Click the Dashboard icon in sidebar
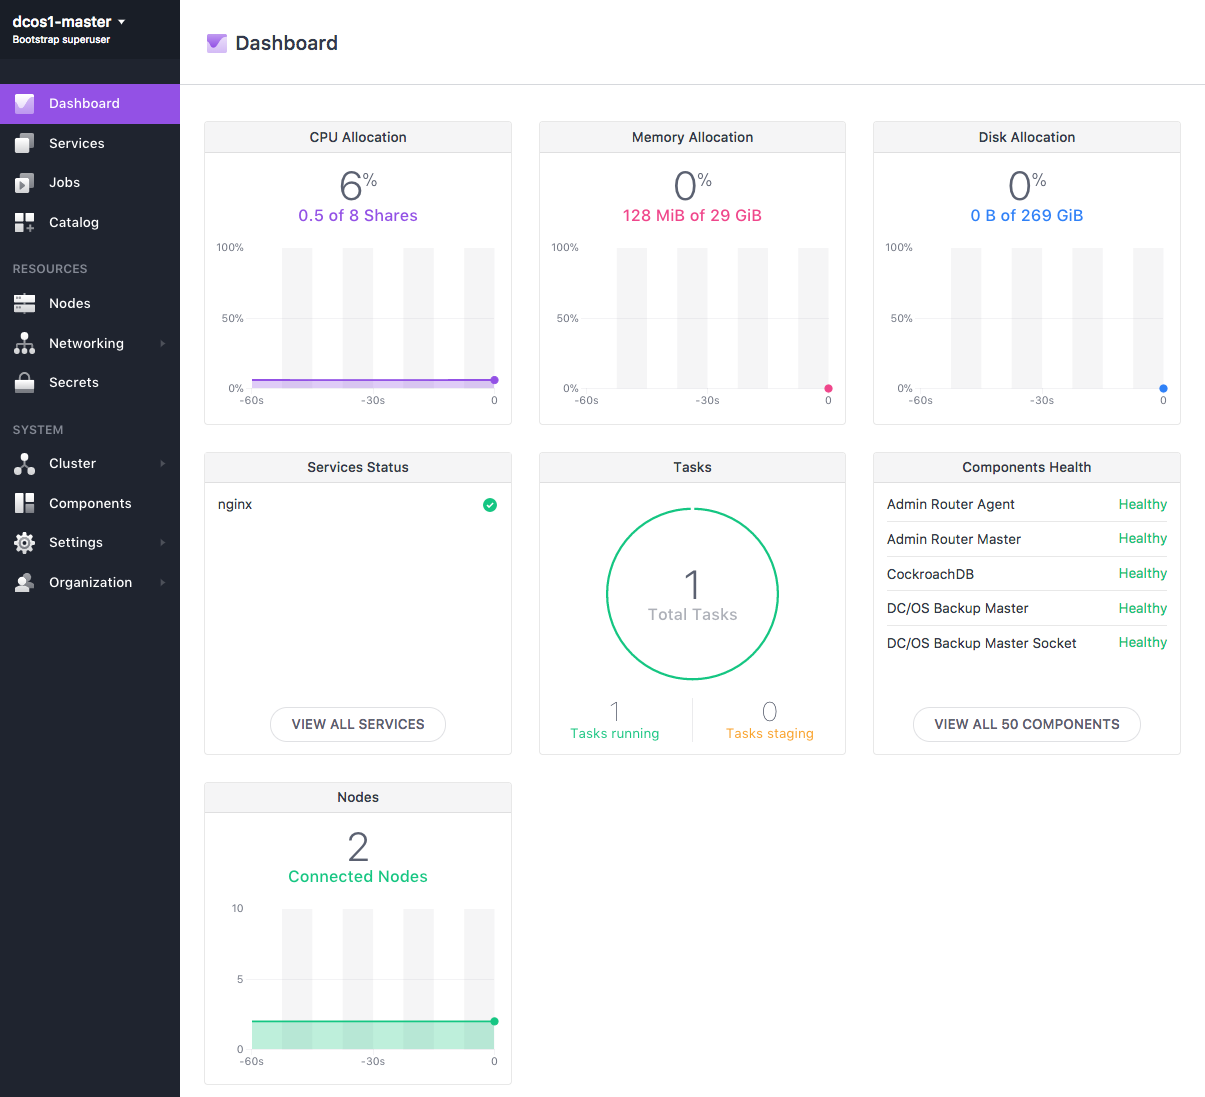 (25, 103)
